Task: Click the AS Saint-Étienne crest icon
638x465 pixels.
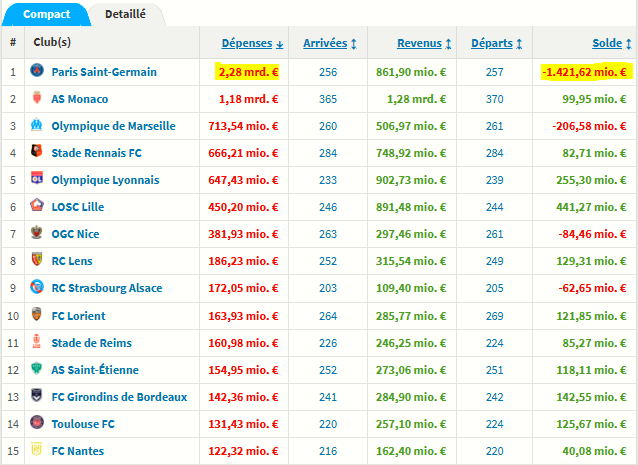Action: (x=37, y=368)
